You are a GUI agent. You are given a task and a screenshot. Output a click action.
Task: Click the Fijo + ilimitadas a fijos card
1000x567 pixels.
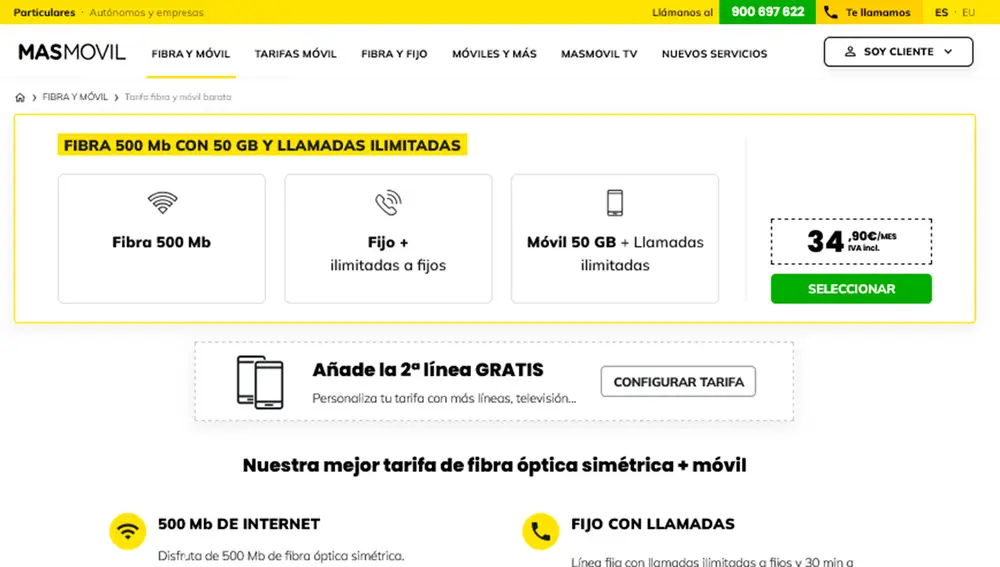[x=388, y=239]
